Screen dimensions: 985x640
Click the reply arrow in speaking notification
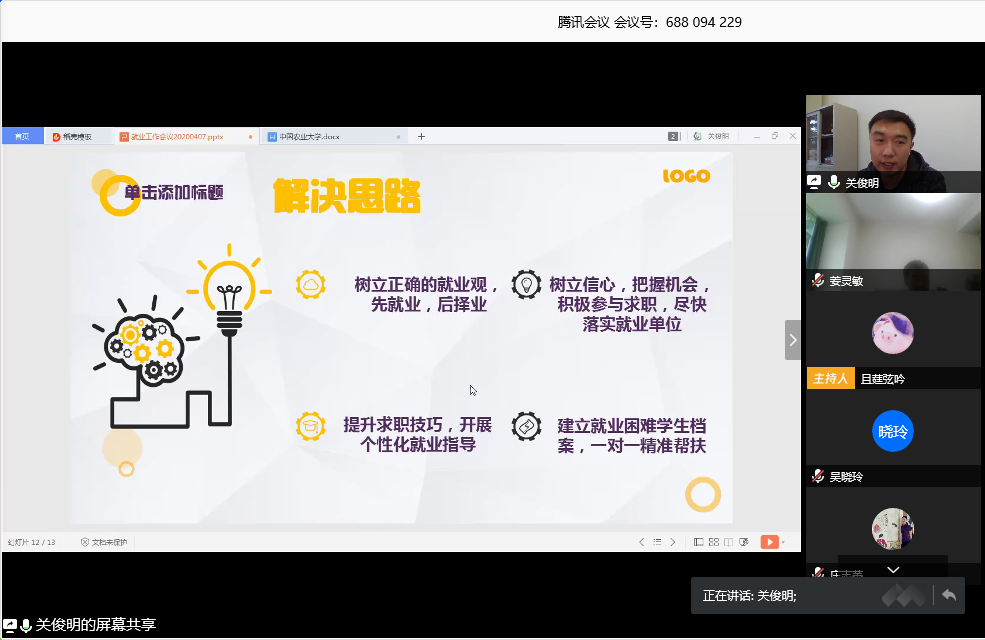point(949,595)
